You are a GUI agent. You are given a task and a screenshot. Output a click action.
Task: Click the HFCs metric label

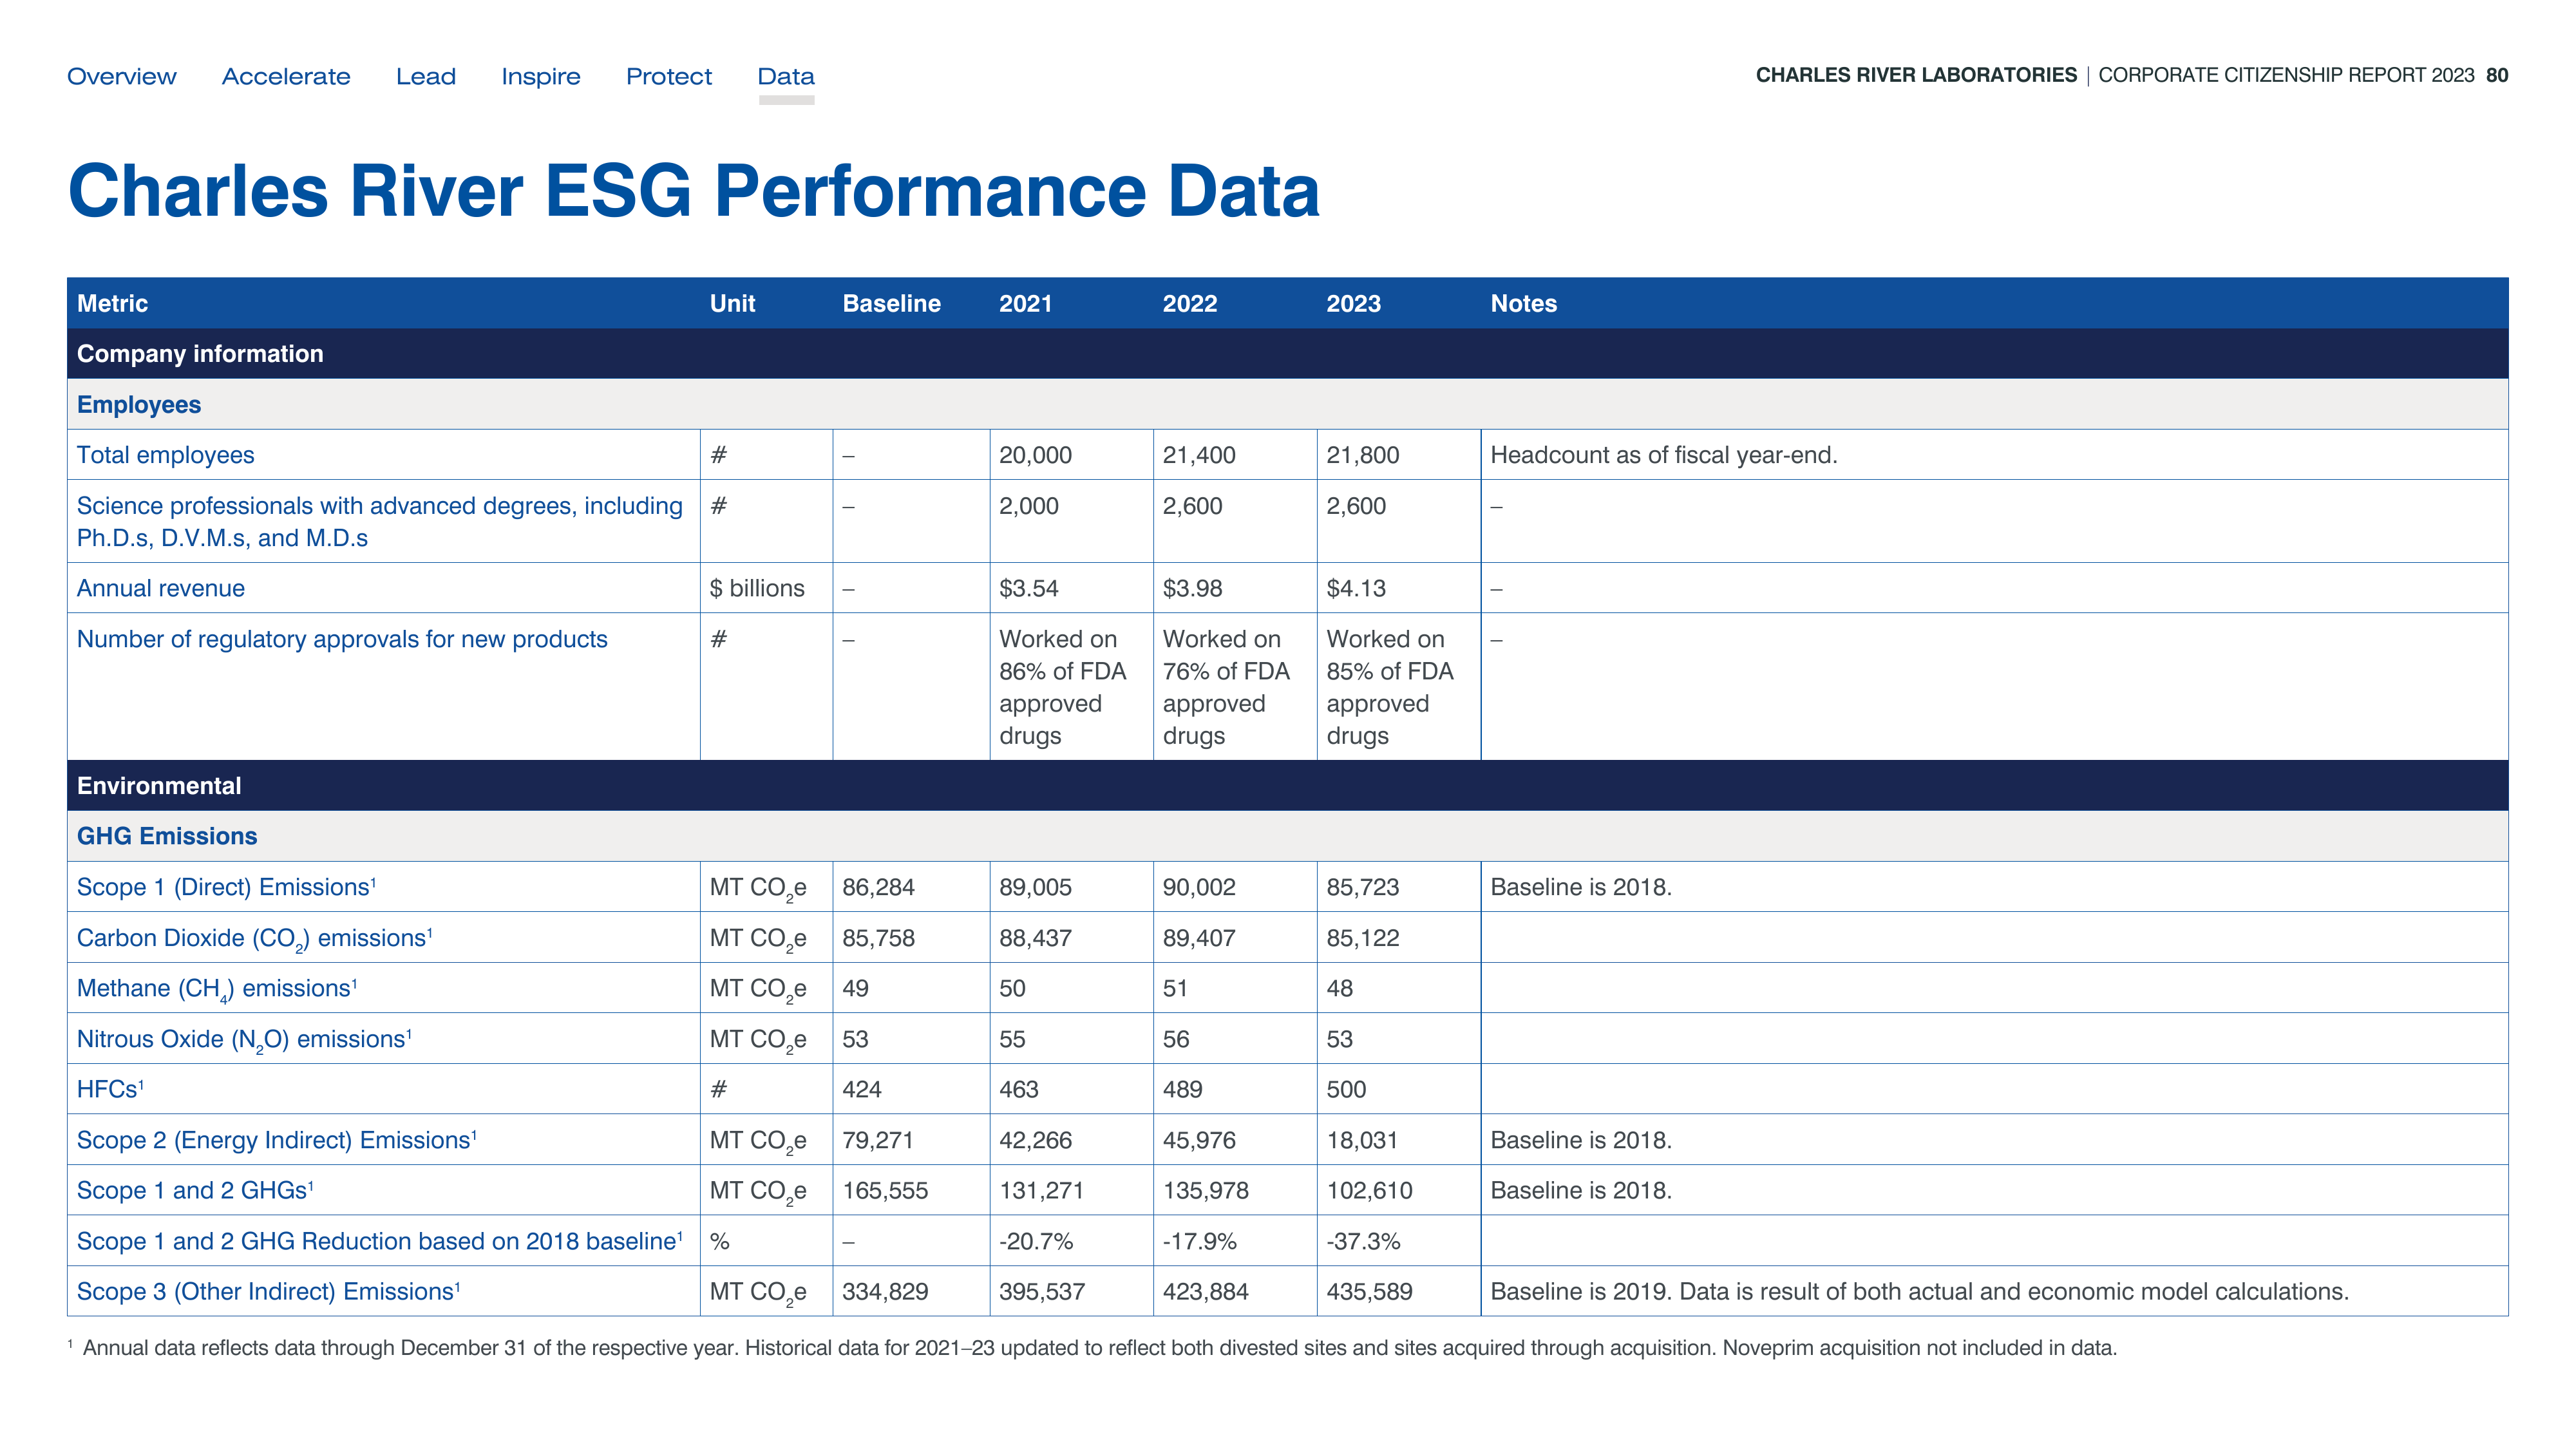(110, 1089)
